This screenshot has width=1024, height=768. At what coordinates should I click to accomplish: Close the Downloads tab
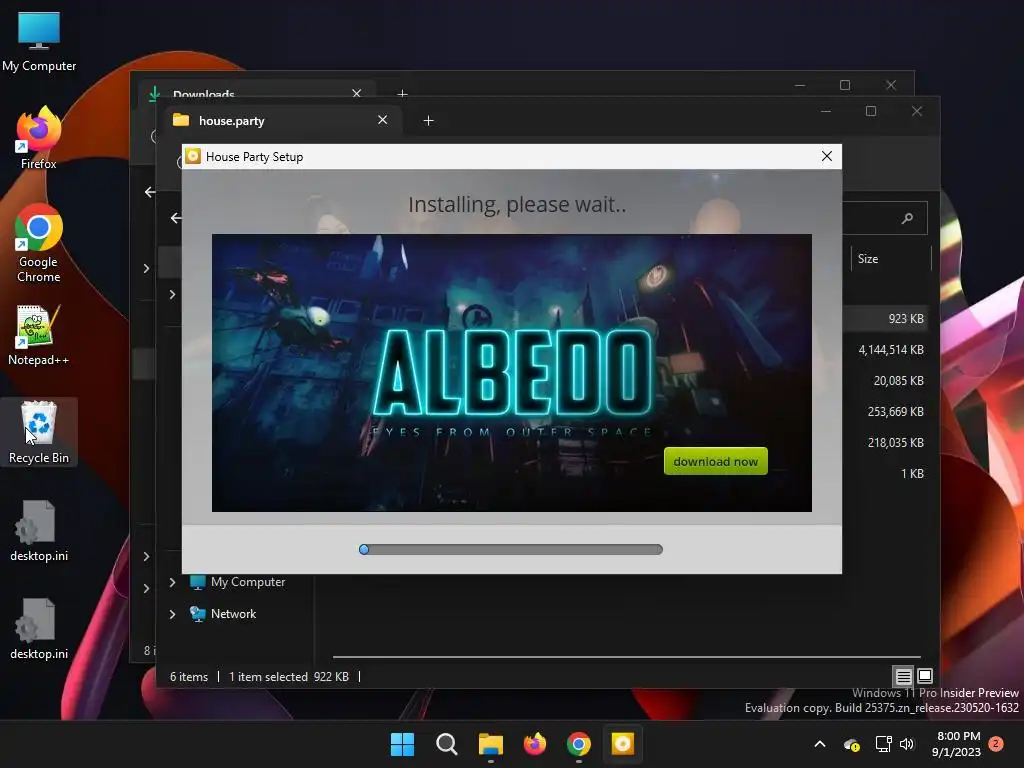(x=357, y=93)
